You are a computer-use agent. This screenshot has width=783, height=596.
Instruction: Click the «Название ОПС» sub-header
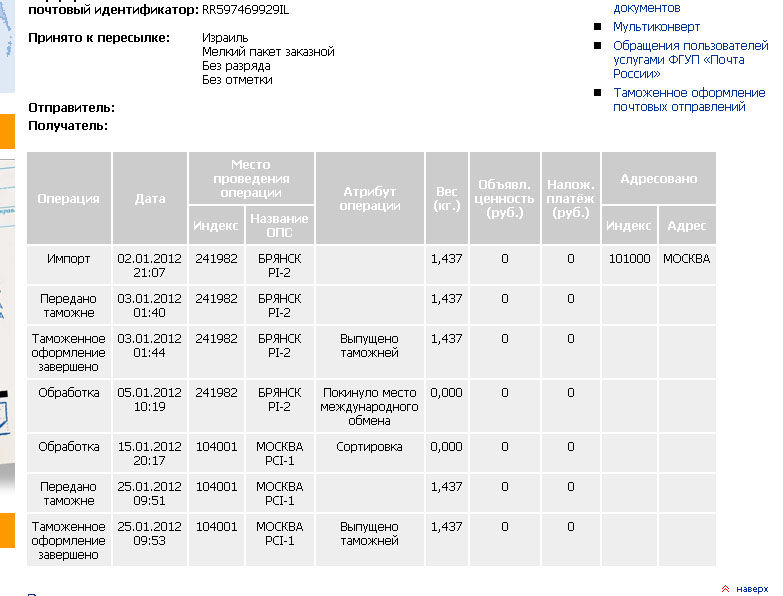coord(279,226)
